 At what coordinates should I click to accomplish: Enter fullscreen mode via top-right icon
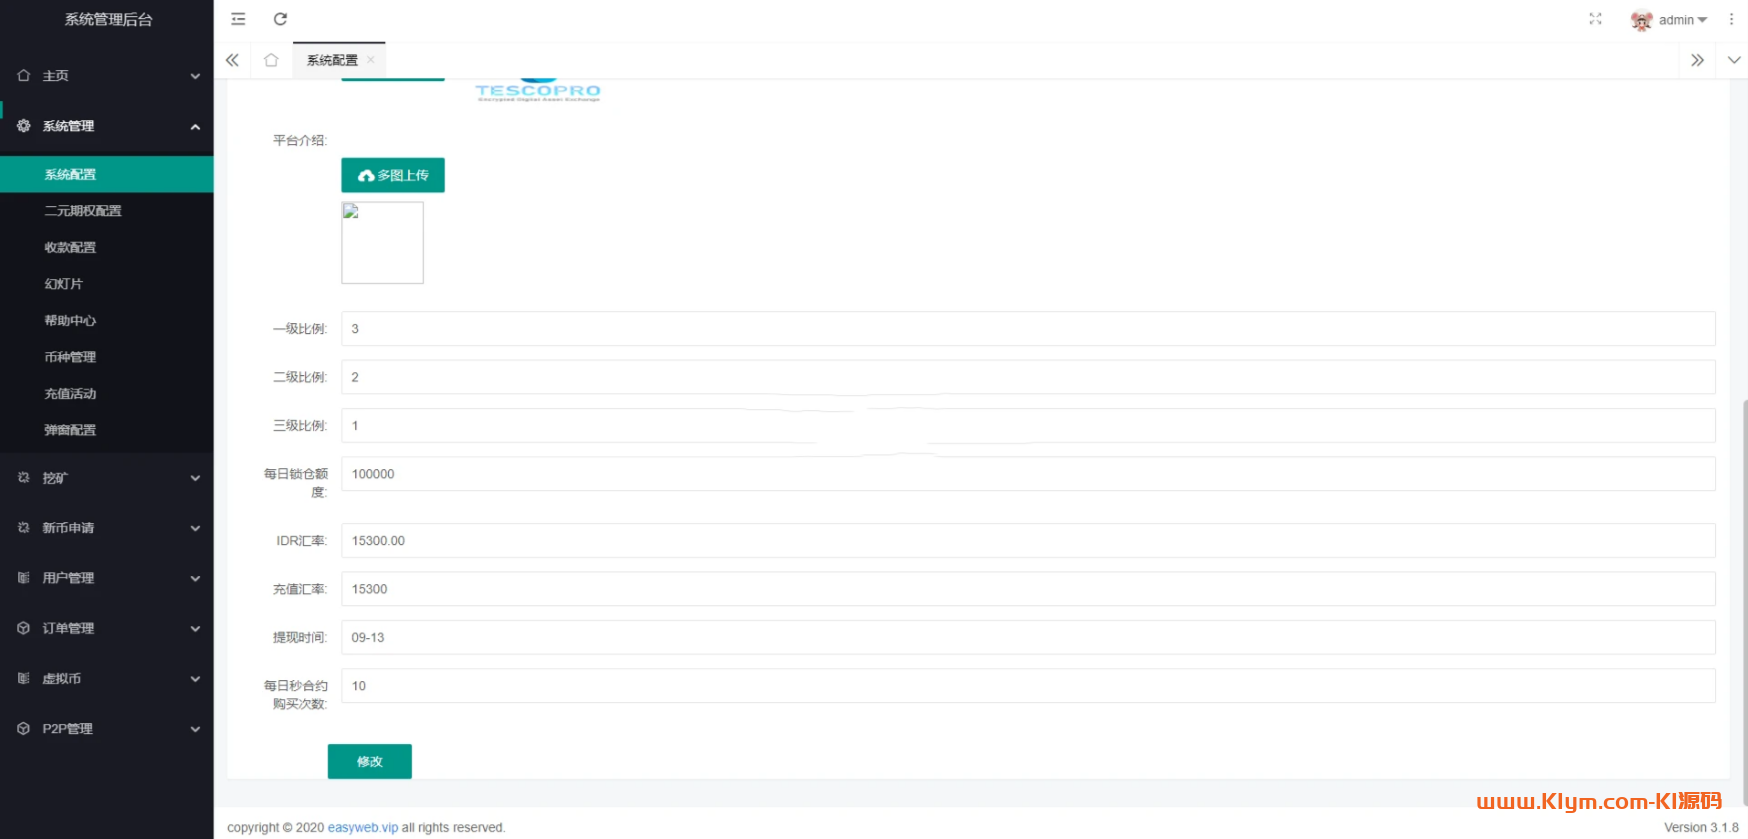[1595, 19]
